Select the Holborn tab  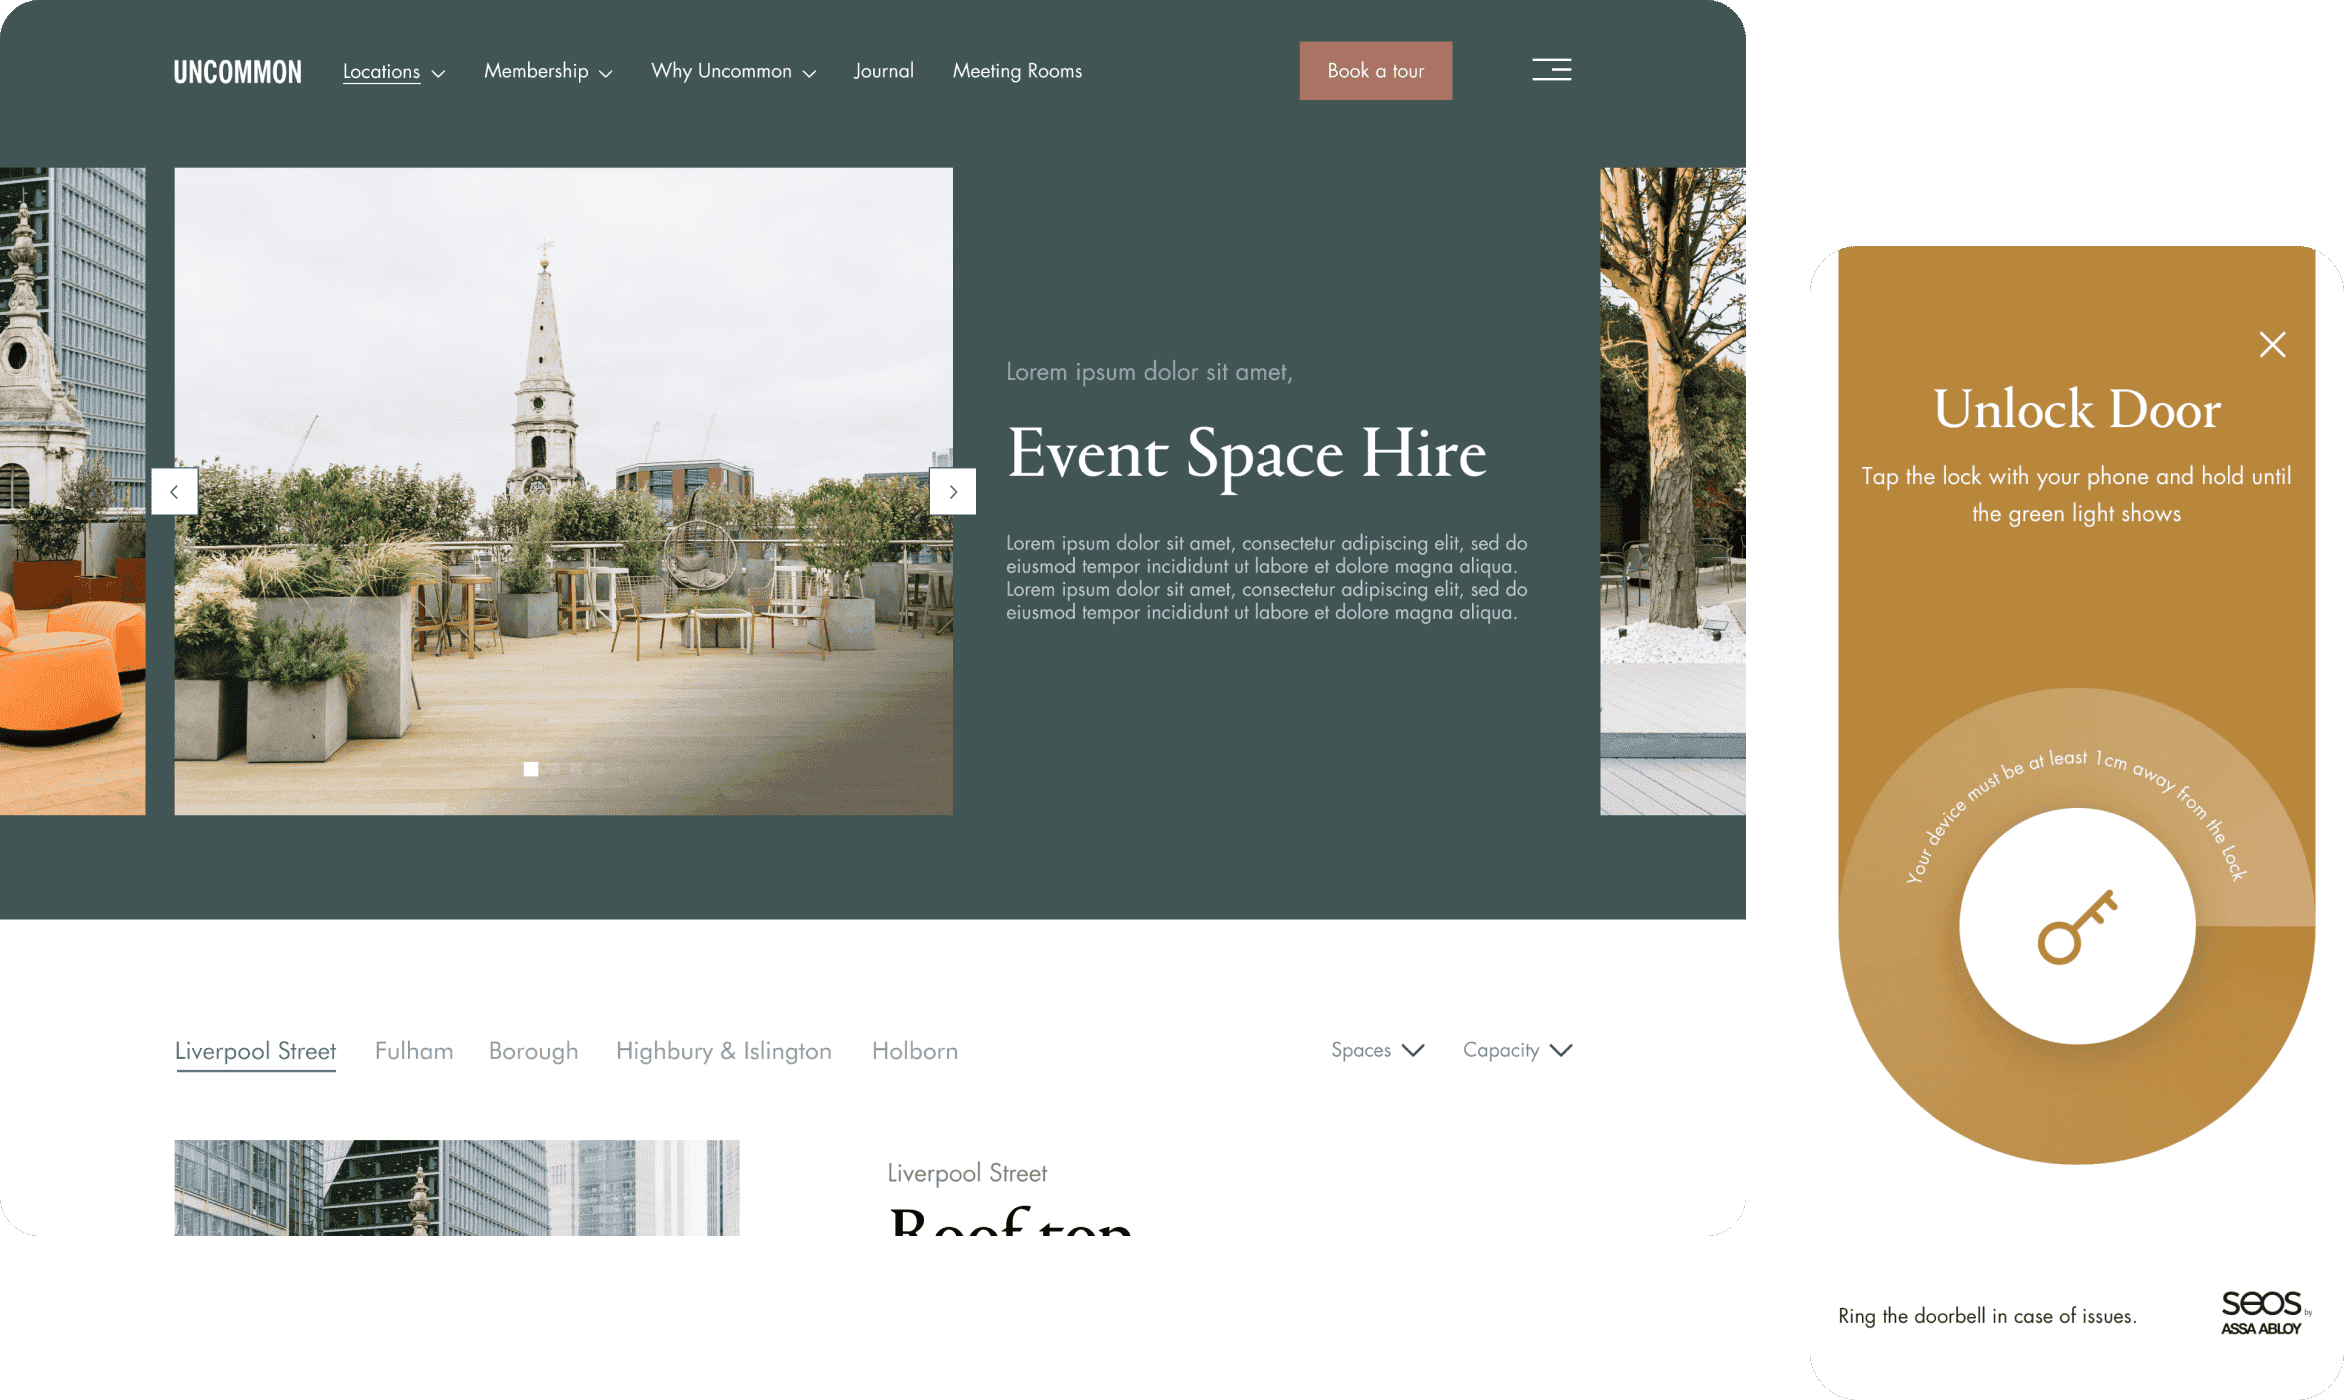(x=915, y=1051)
